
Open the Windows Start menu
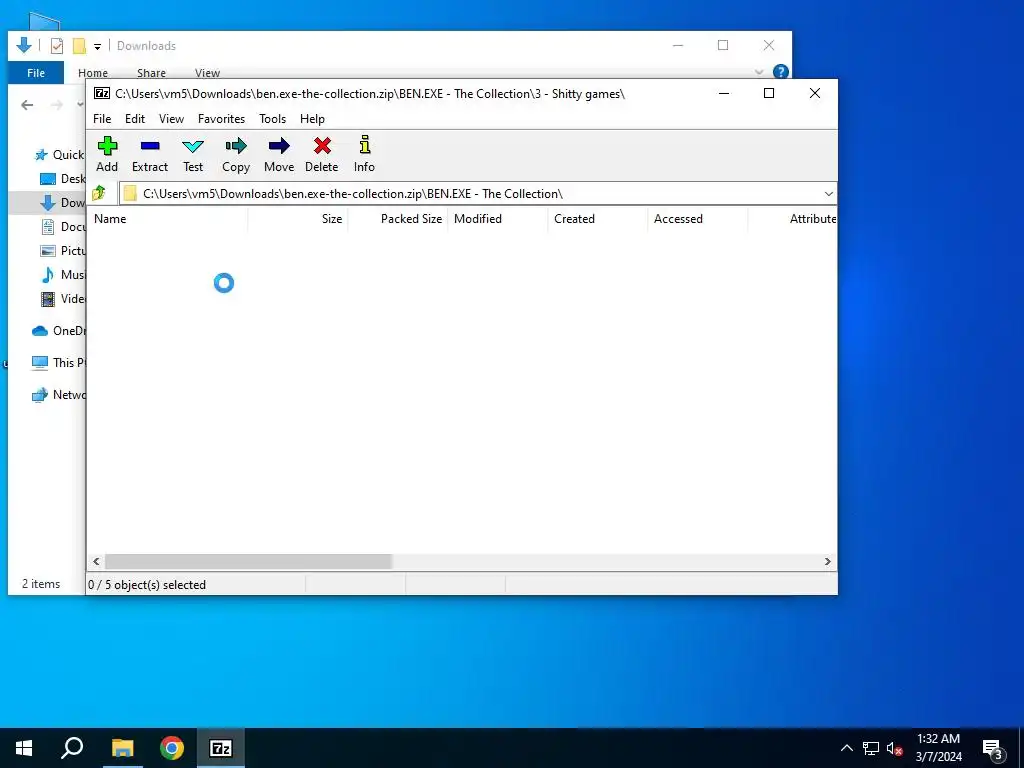point(24,748)
